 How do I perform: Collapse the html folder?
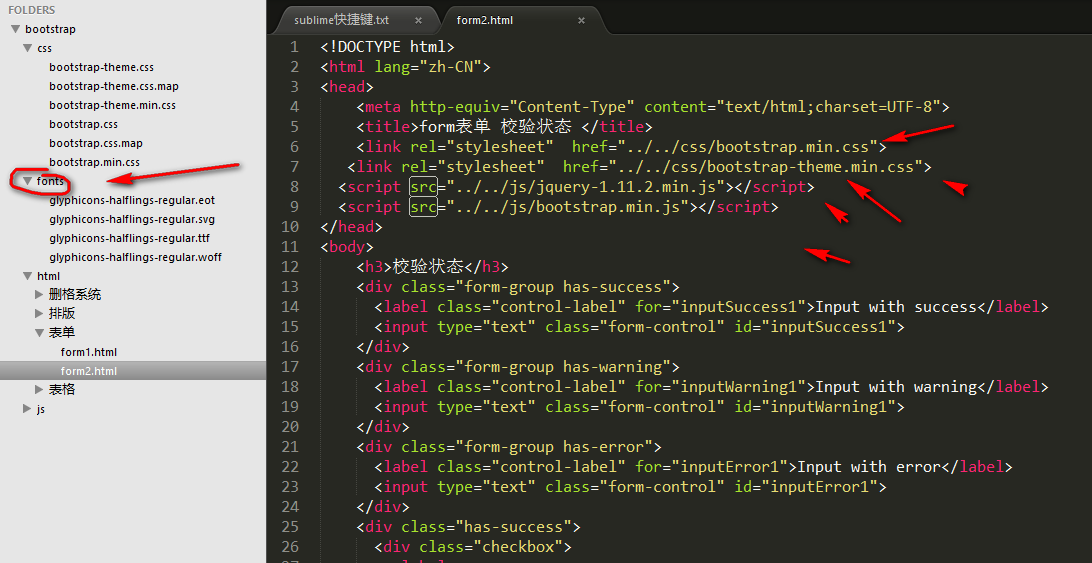[27, 276]
